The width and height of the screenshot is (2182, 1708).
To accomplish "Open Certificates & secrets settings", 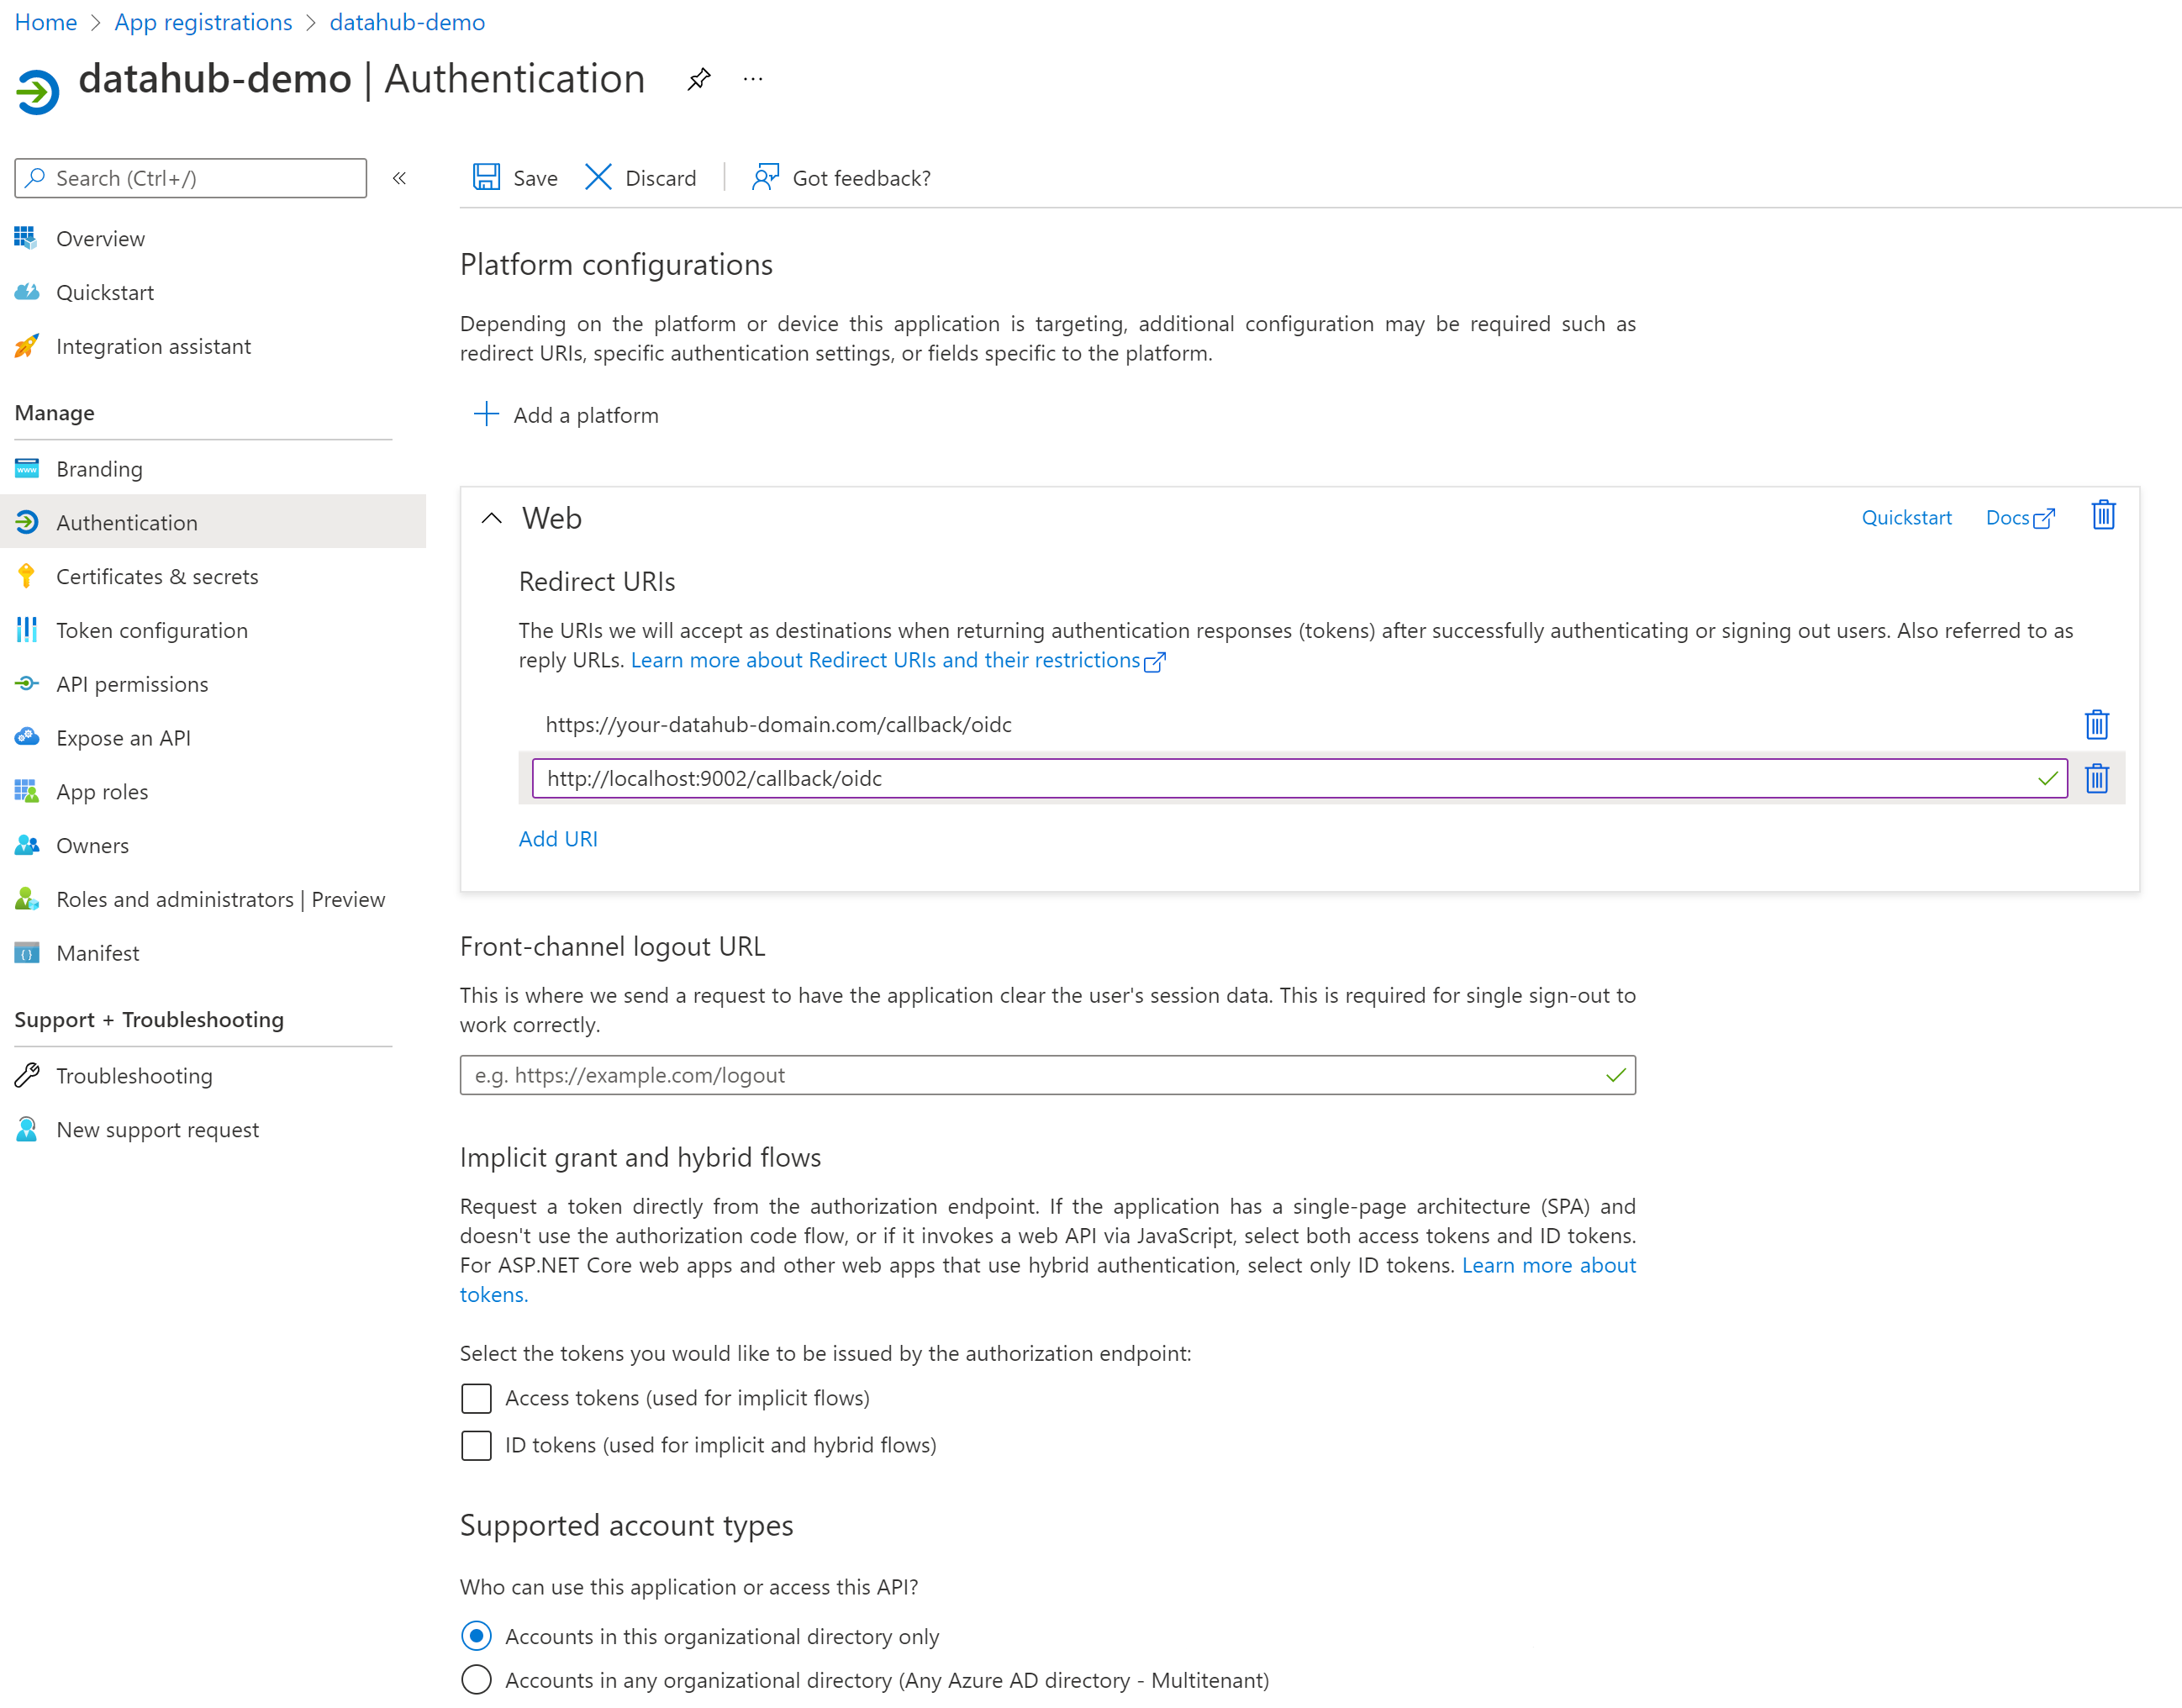I will pos(157,576).
